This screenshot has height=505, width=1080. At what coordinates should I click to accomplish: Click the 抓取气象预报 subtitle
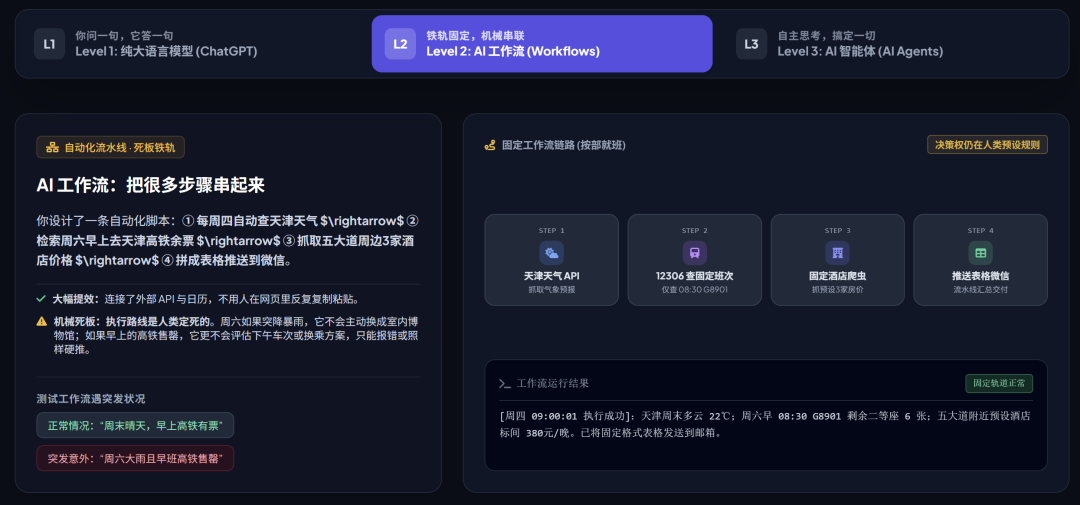(552, 289)
